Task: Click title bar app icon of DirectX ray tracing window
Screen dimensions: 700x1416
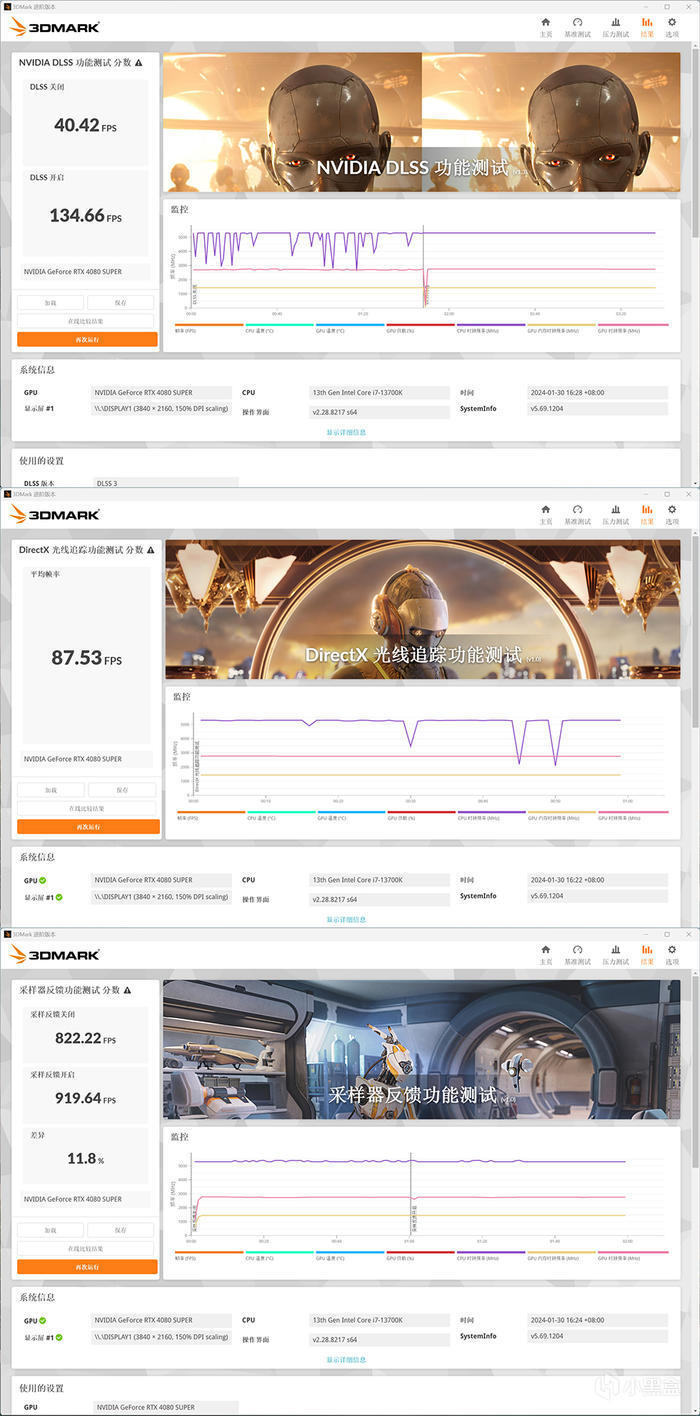Action: [x=8, y=493]
